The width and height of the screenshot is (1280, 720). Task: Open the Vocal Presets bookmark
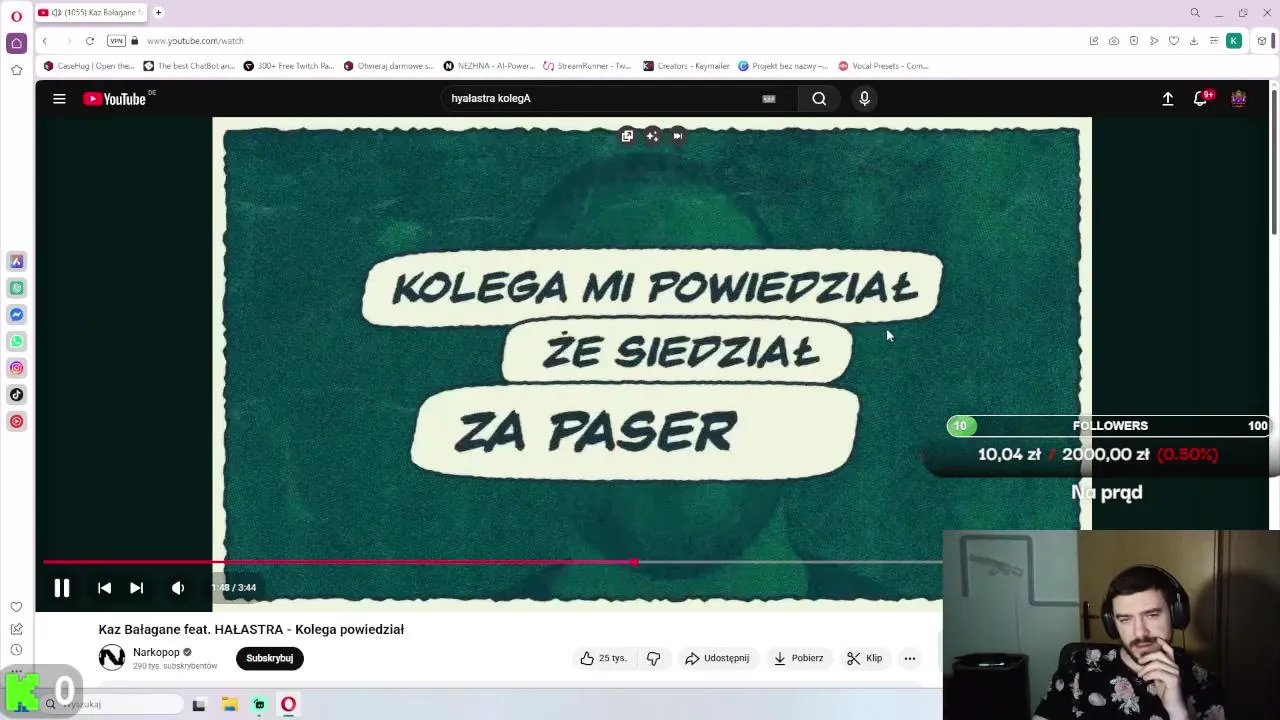tap(884, 66)
